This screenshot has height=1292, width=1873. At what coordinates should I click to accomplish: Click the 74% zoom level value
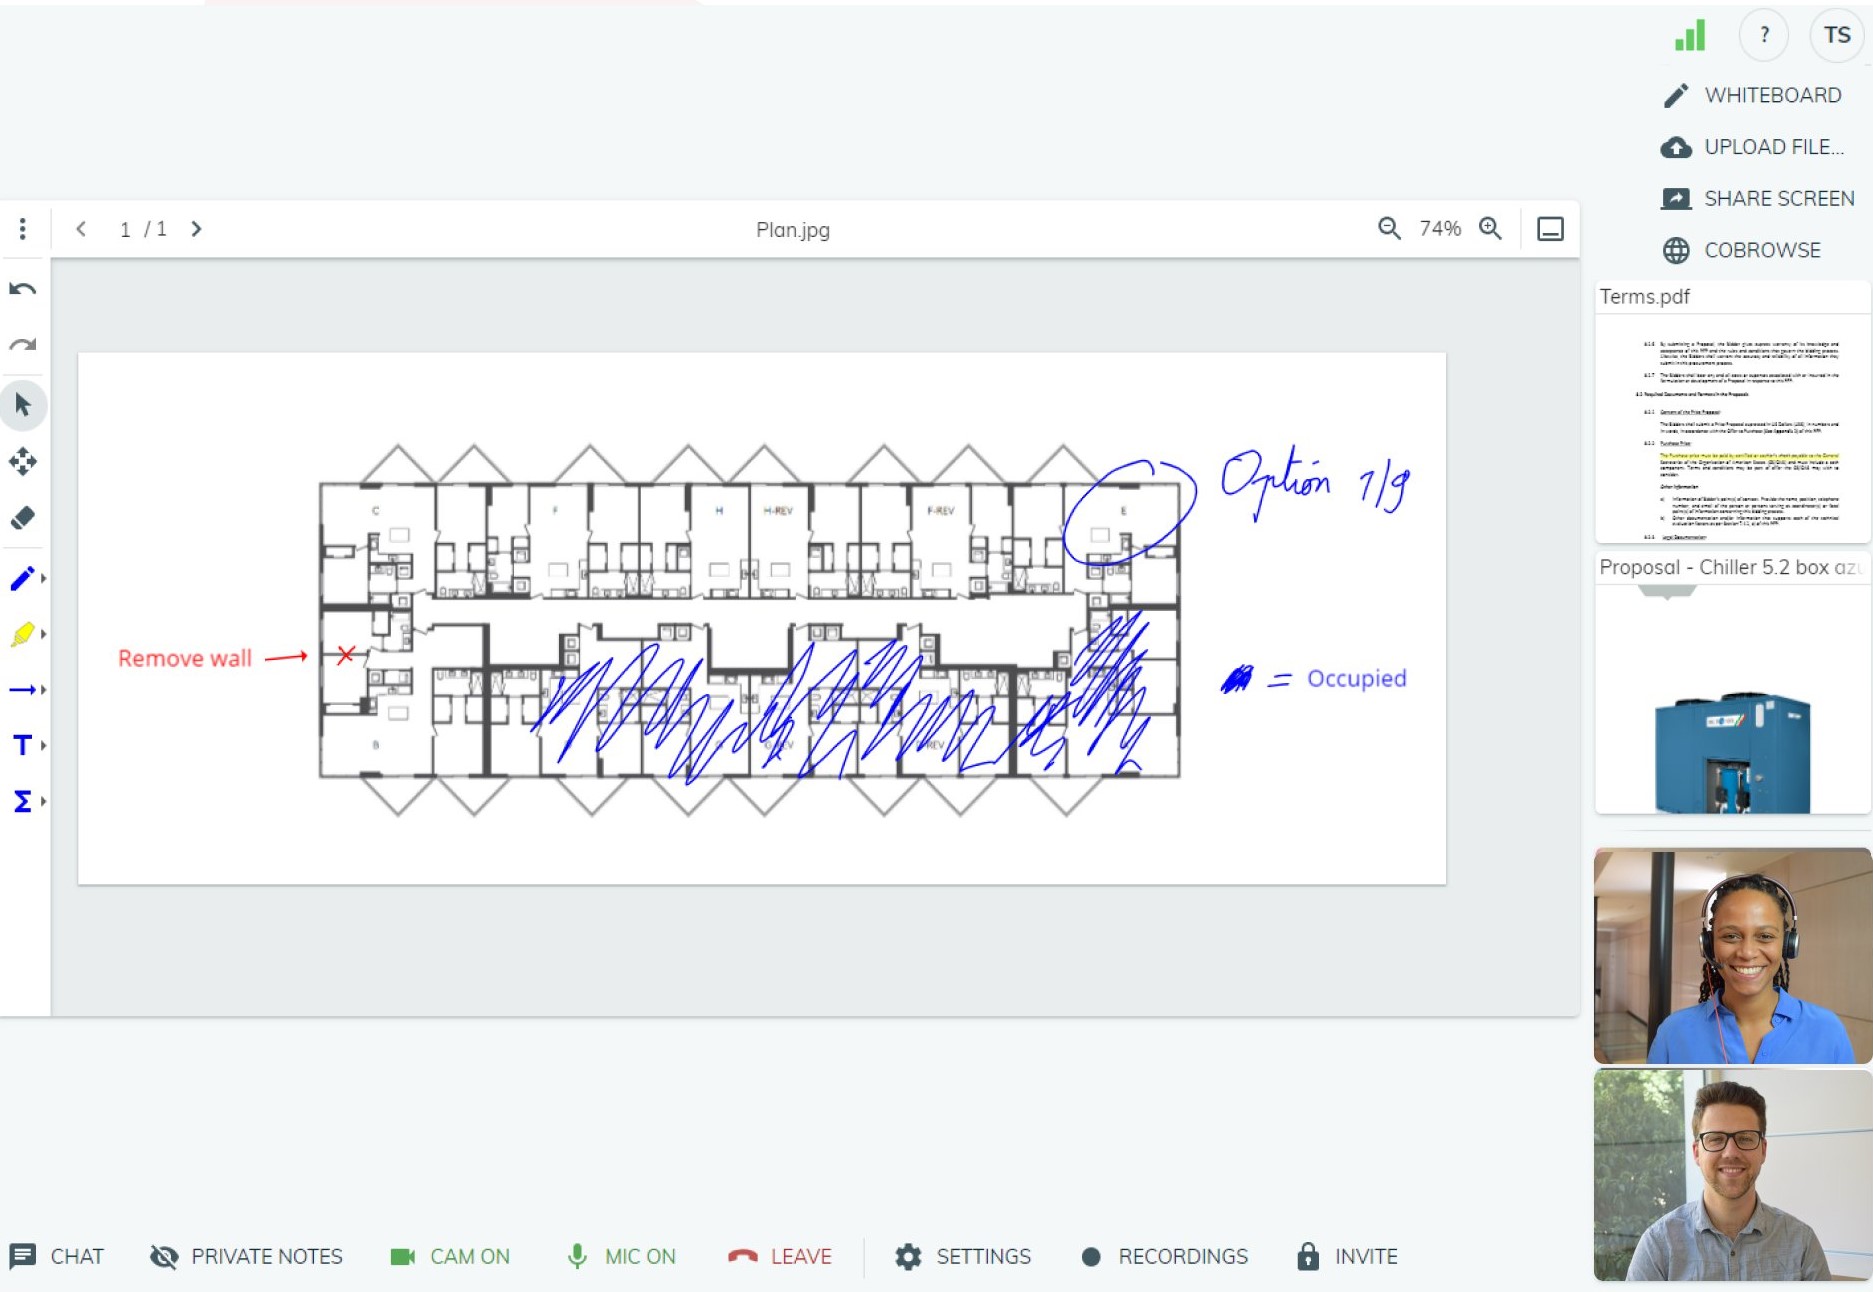click(1440, 229)
